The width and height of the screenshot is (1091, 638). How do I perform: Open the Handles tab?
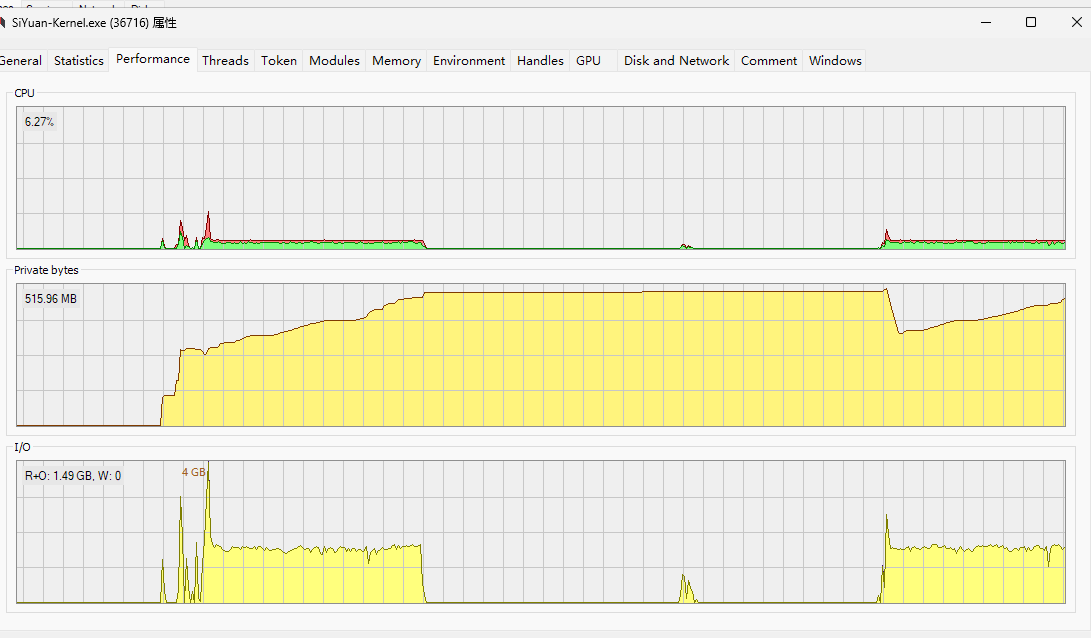pos(540,61)
